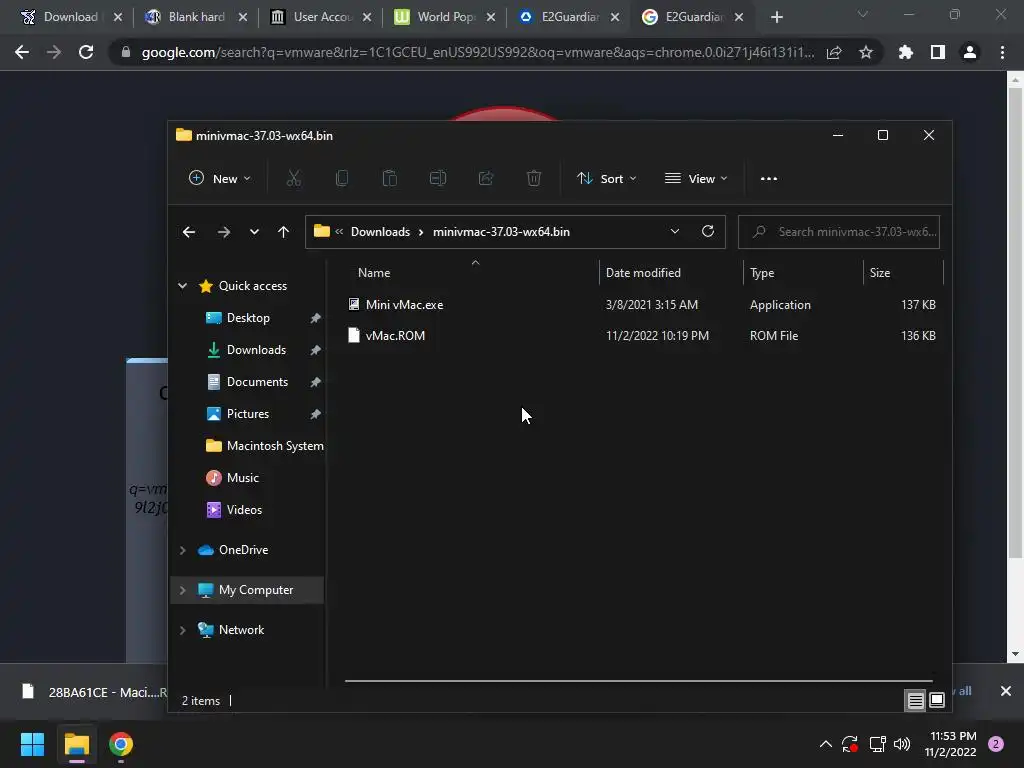Viewport: 1024px width, 768px height.
Task: Open the Windows Start menu
Action: 32,744
